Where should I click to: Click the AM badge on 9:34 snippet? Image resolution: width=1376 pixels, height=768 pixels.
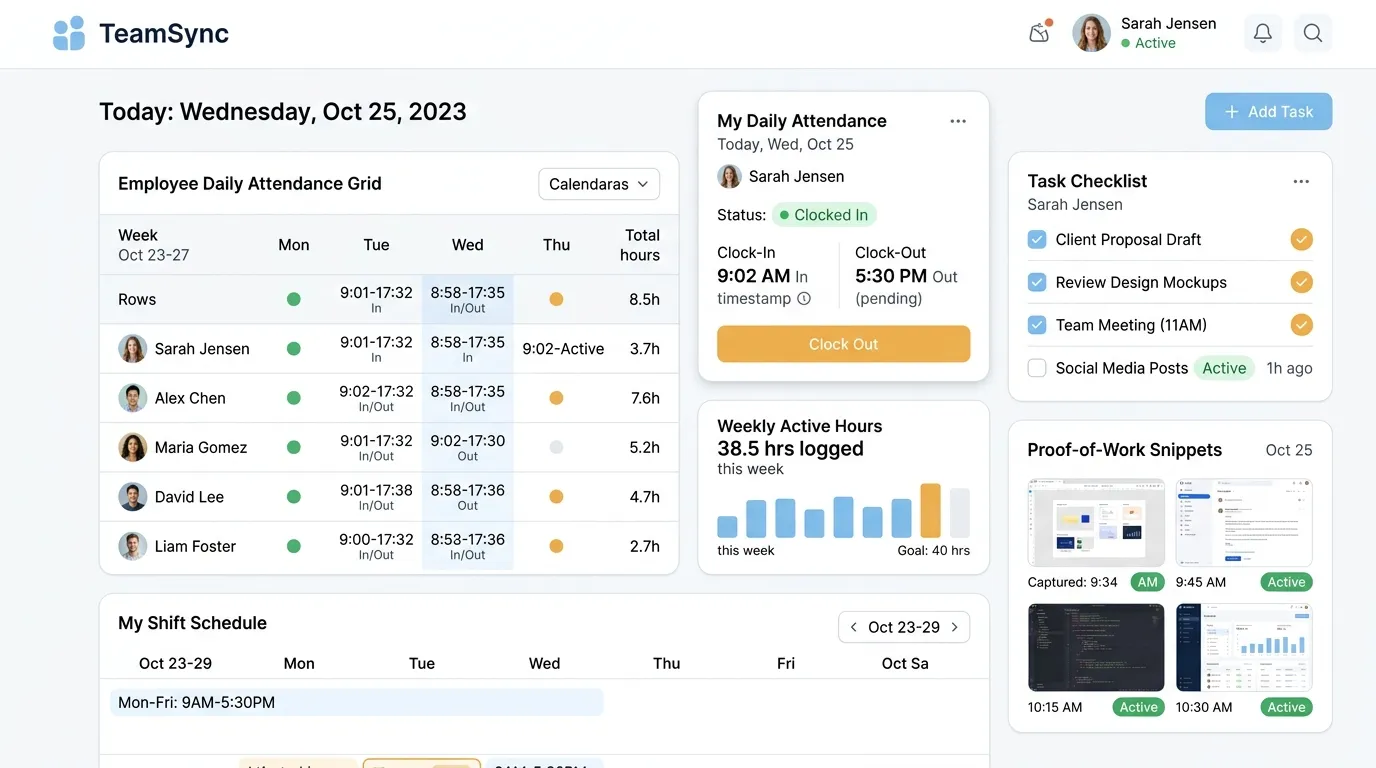(x=1147, y=582)
